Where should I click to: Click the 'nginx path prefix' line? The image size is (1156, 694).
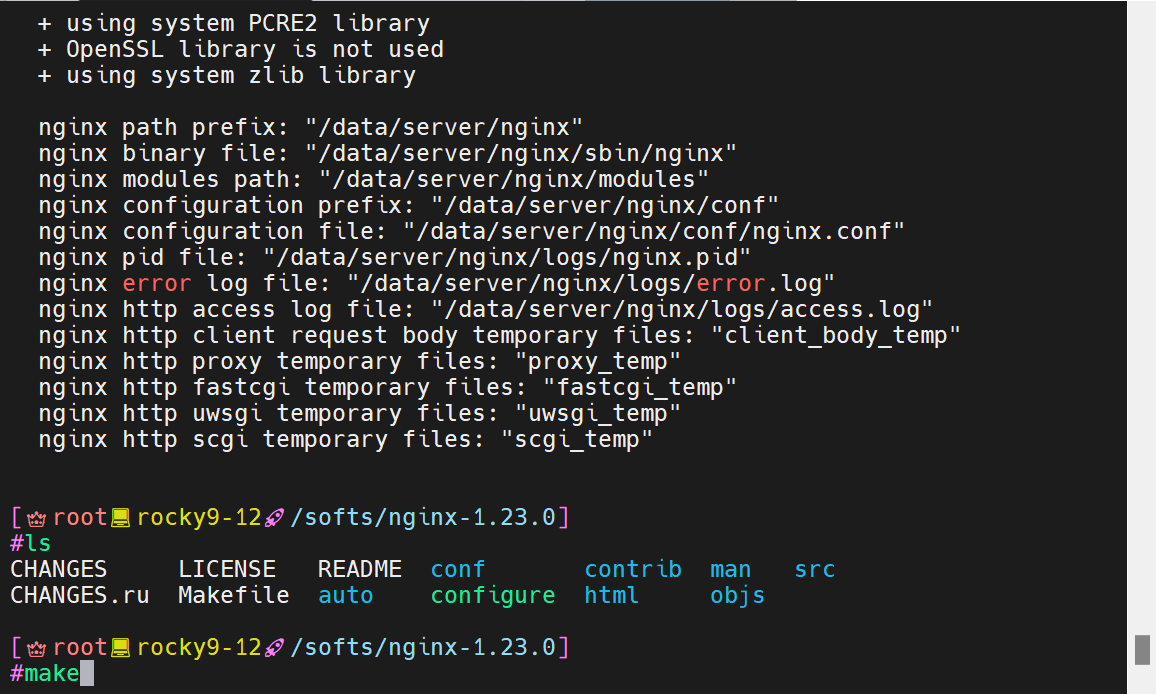point(310,128)
